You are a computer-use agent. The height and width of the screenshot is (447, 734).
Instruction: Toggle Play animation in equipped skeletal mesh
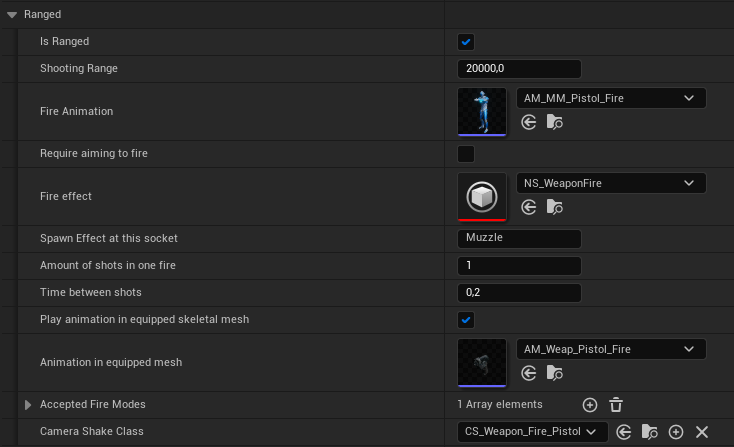click(466, 320)
